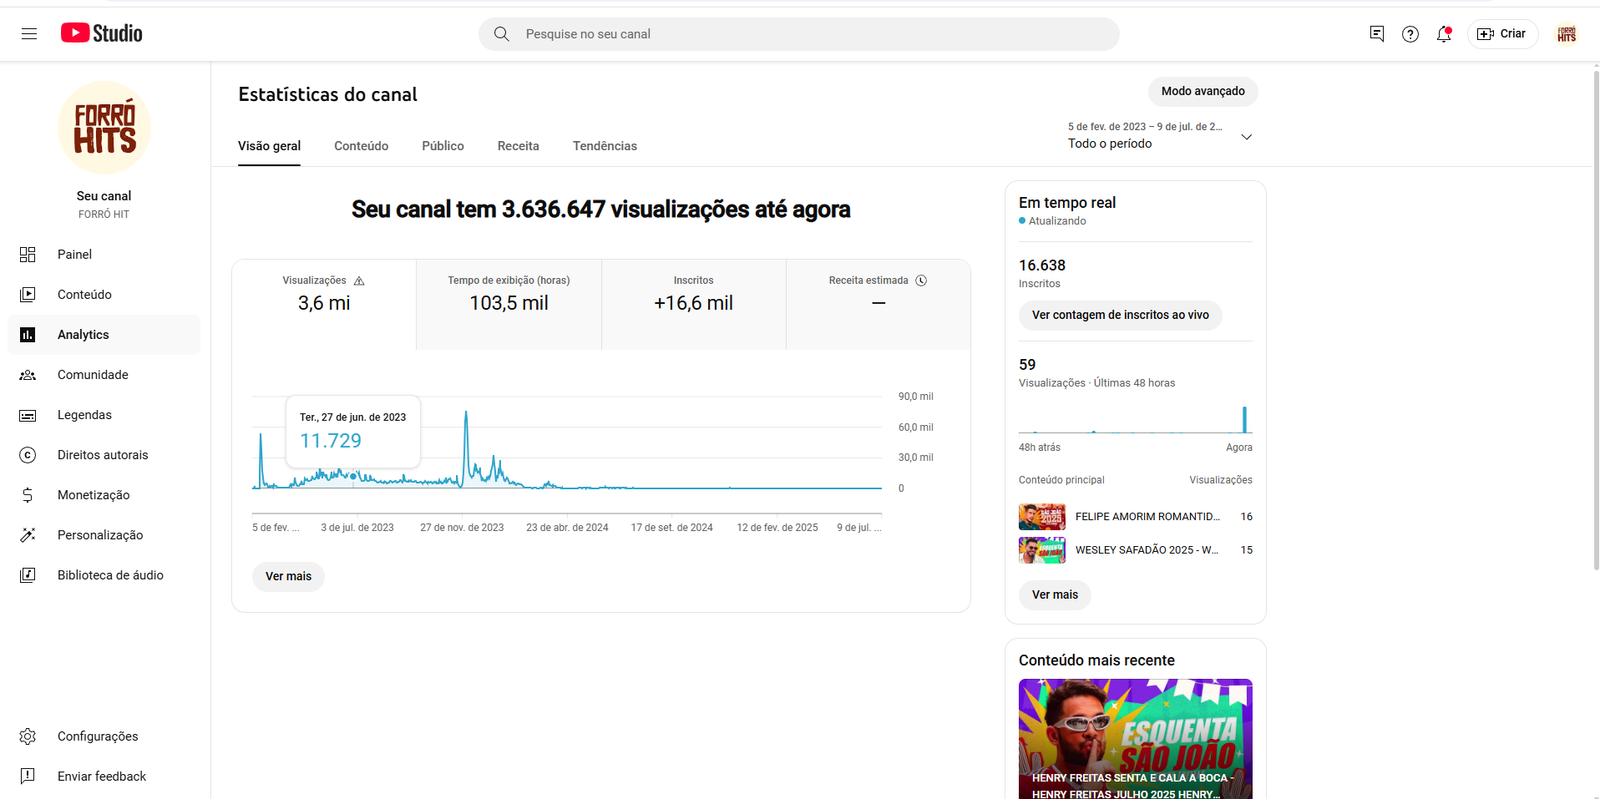Open the WESLEY SAFADÃO 2025 video thumbnail
This screenshot has width=1600, height=799.
pyautogui.click(x=1042, y=550)
